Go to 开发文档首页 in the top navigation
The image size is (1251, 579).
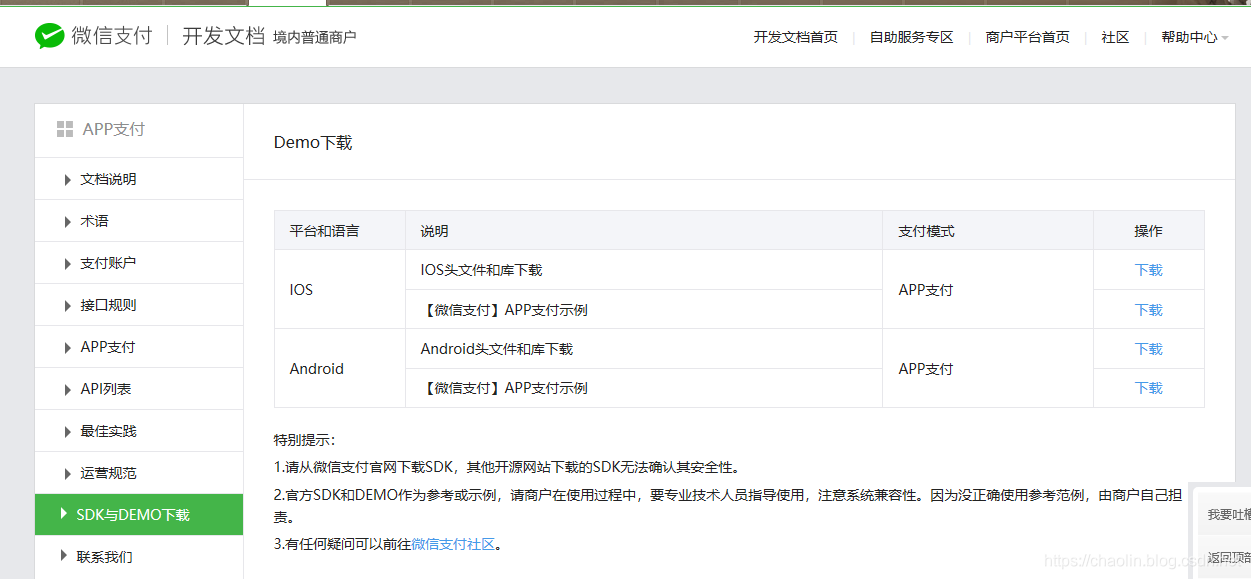click(796, 36)
